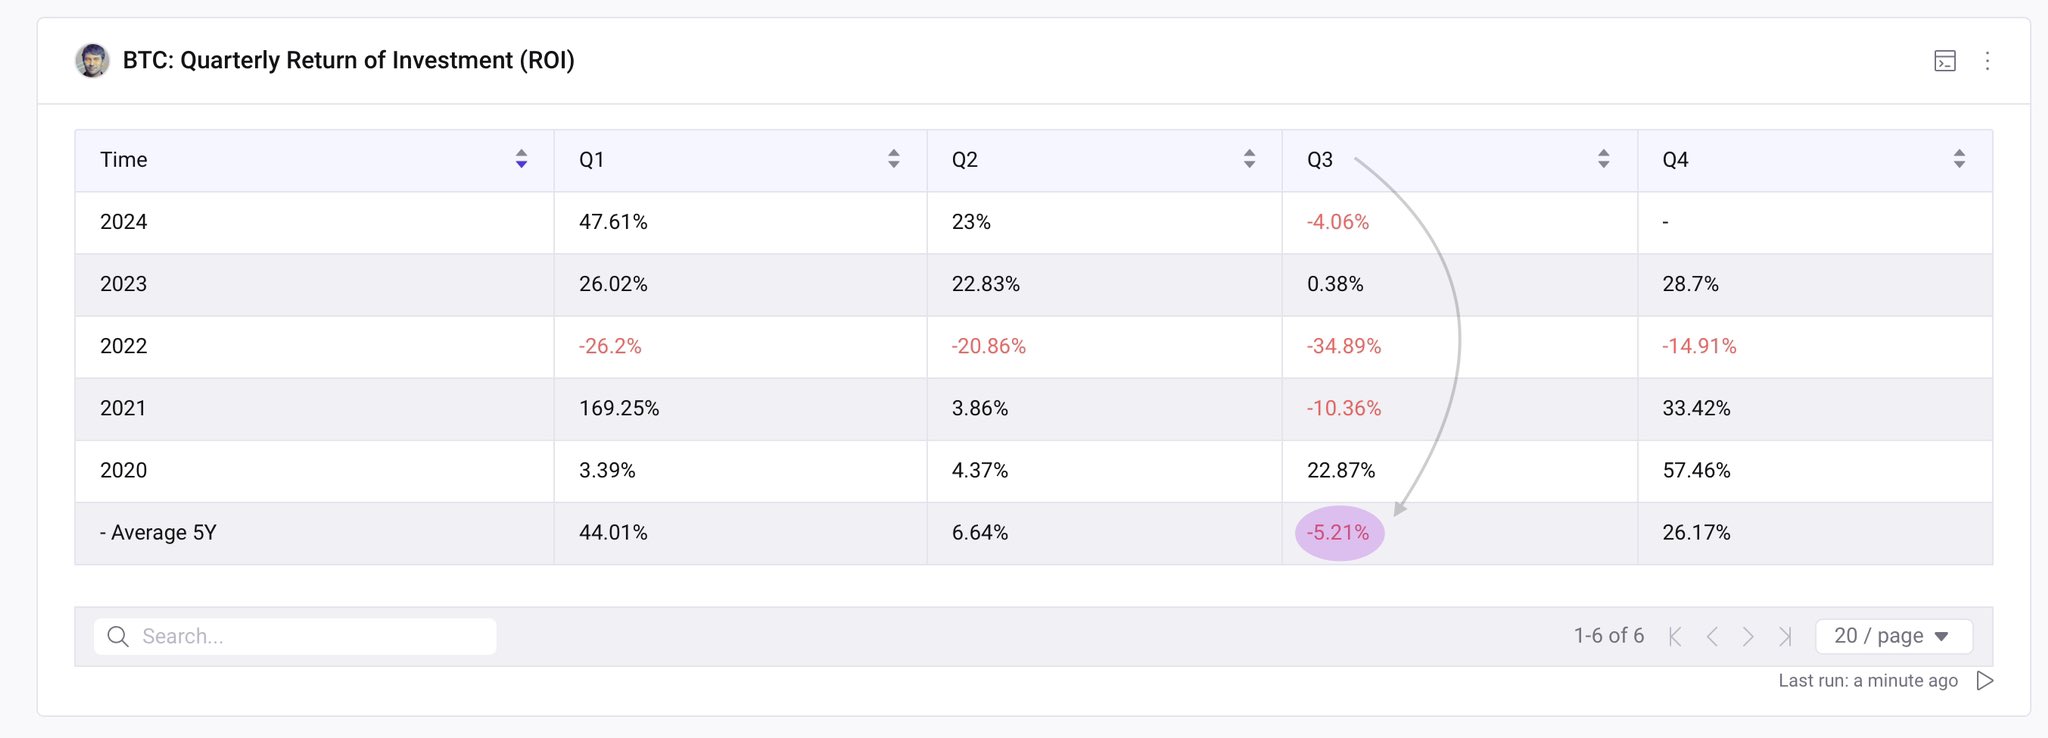Click the Last run timestamp text
The image size is (2048, 738).
pos(1867,681)
